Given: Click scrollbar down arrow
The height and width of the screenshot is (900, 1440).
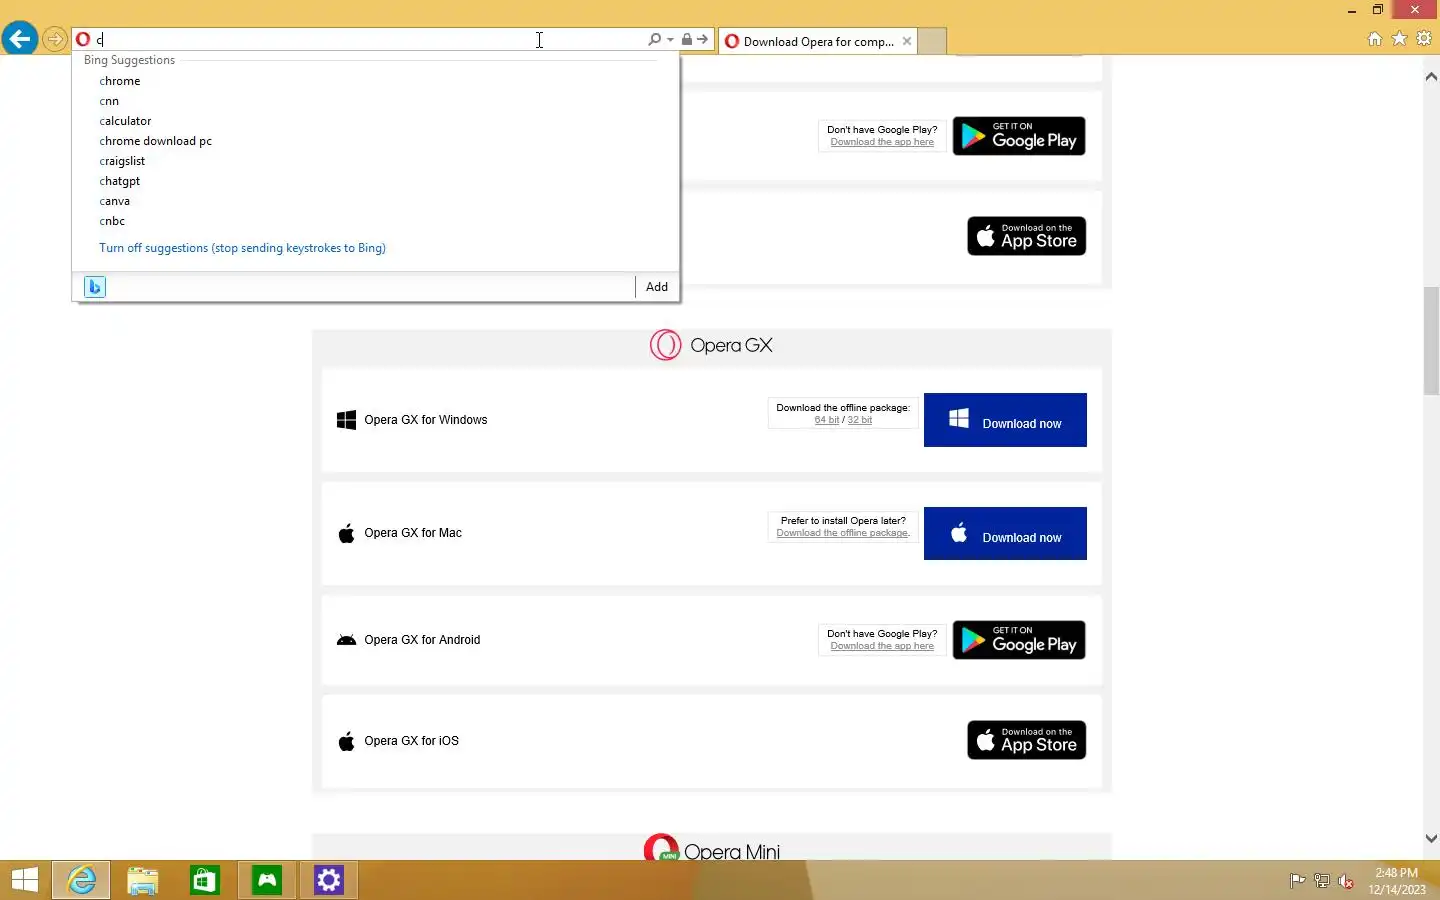Looking at the screenshot, I should pos(1431,839).
